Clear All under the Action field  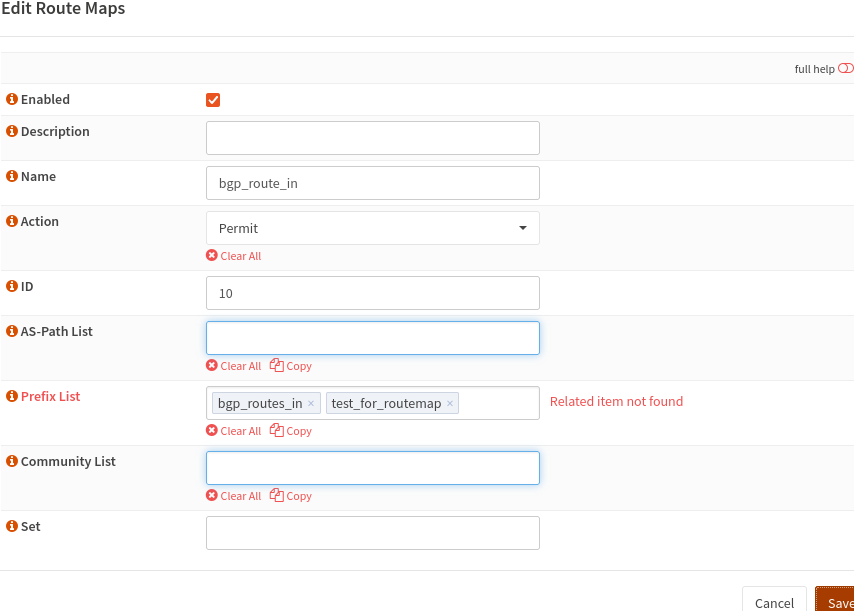234,256
